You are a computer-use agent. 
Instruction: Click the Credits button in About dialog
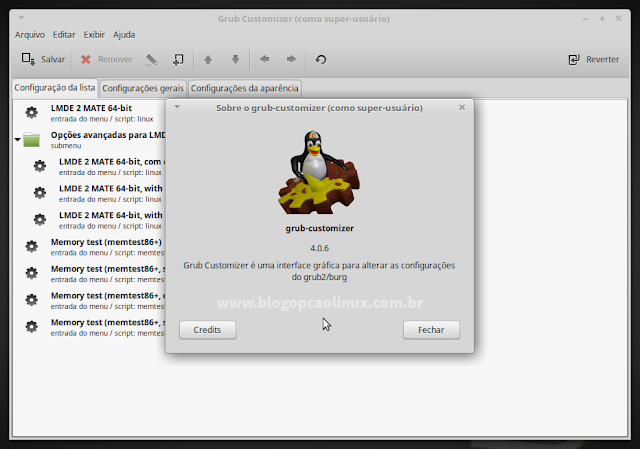207,330
